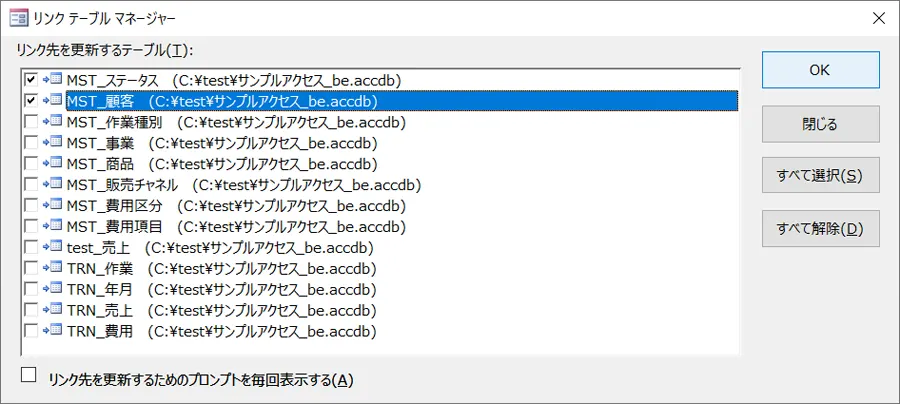Click the linked table icon beside MST_作業種別
Screen dimensions: 900x404
pyautogui.click(x=52, y=121)
